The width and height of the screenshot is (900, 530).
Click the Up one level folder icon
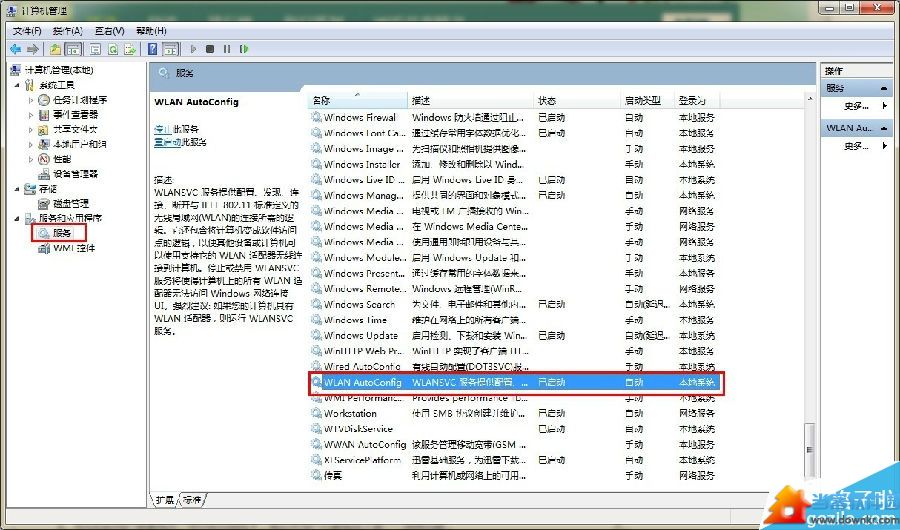point(55,49)
